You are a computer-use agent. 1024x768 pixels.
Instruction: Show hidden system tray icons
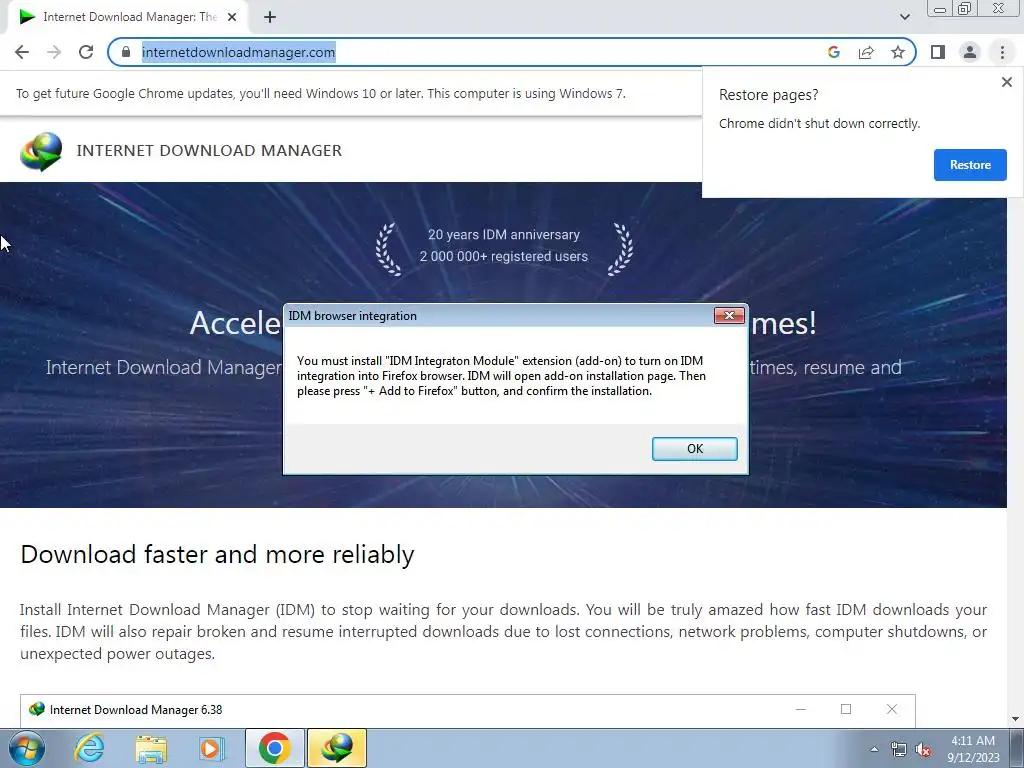pyautogui.click(x=874, y=749)
